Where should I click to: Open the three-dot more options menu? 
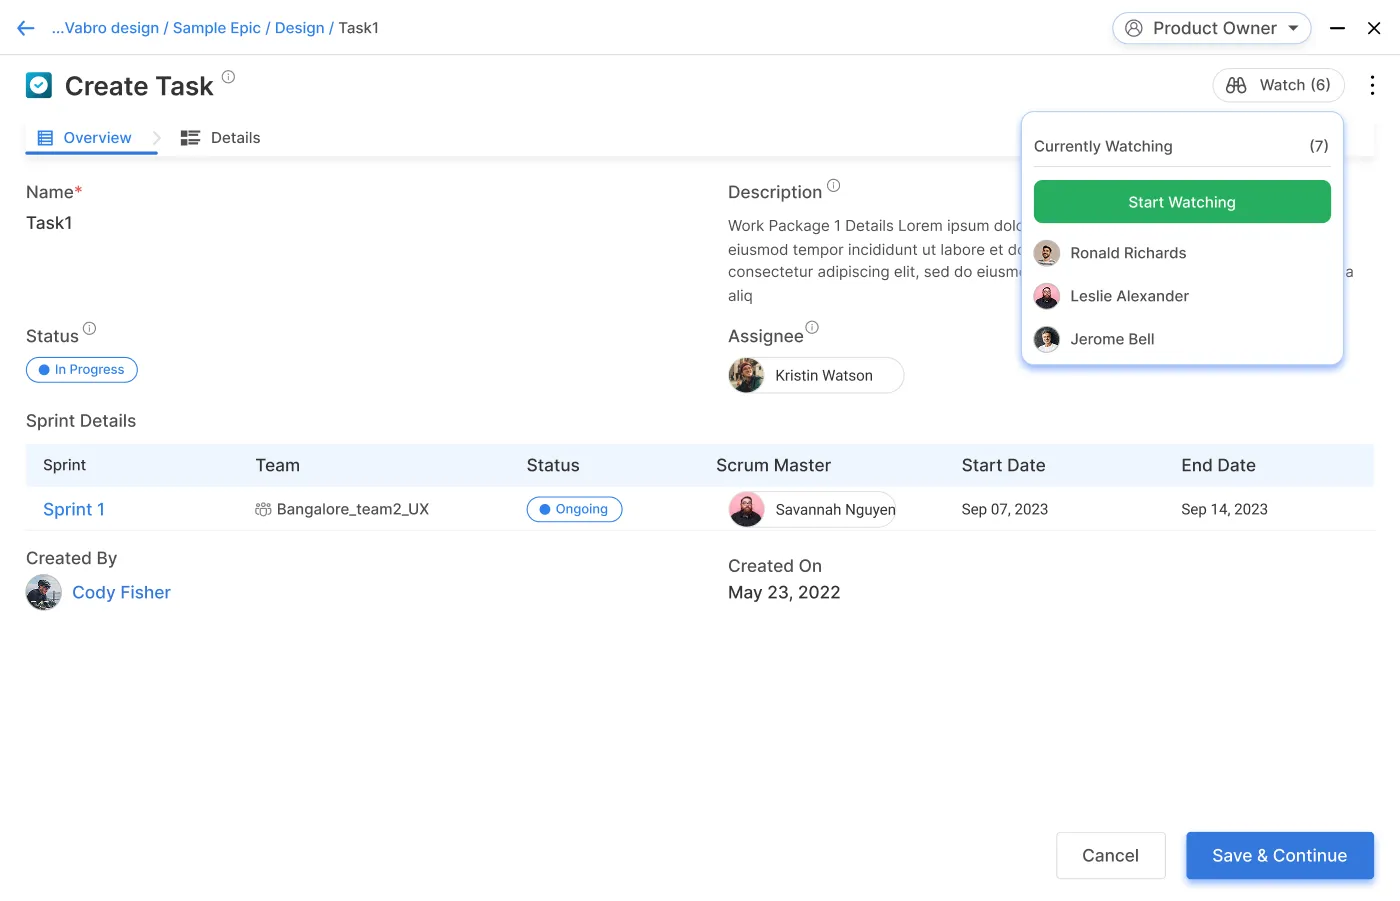[x=1372, y=85]
